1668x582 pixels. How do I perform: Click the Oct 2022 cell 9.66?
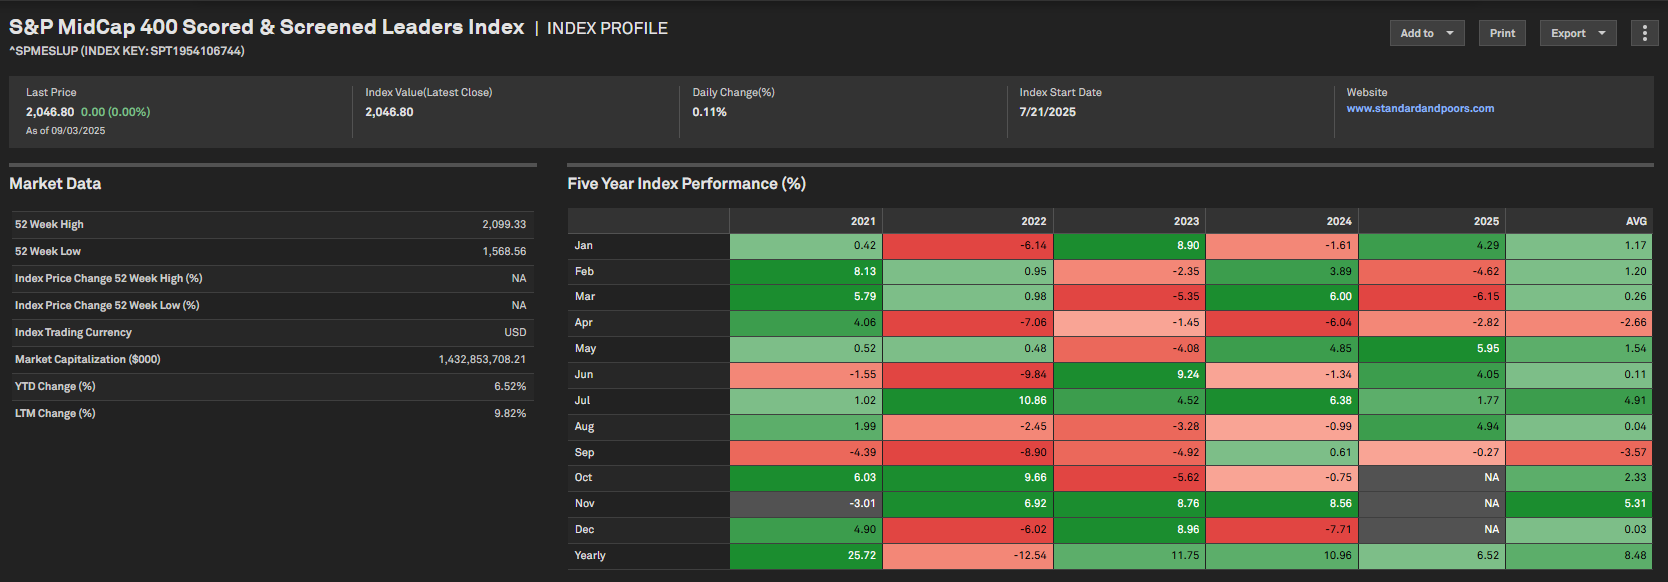point(968,478)
